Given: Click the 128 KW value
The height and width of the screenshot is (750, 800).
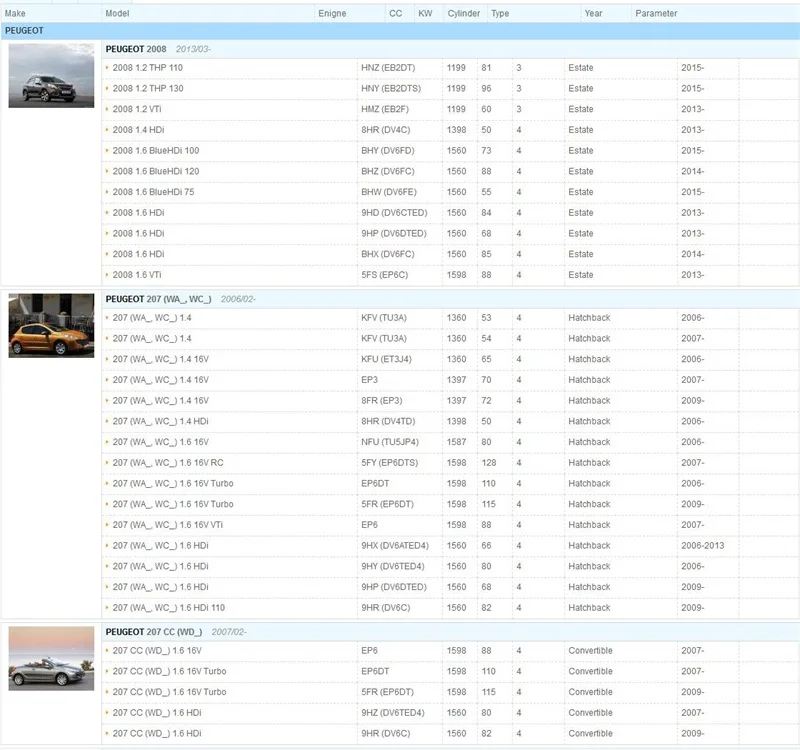Looking at the screenshot, I should pyautogui.click(x=489, y=463).
